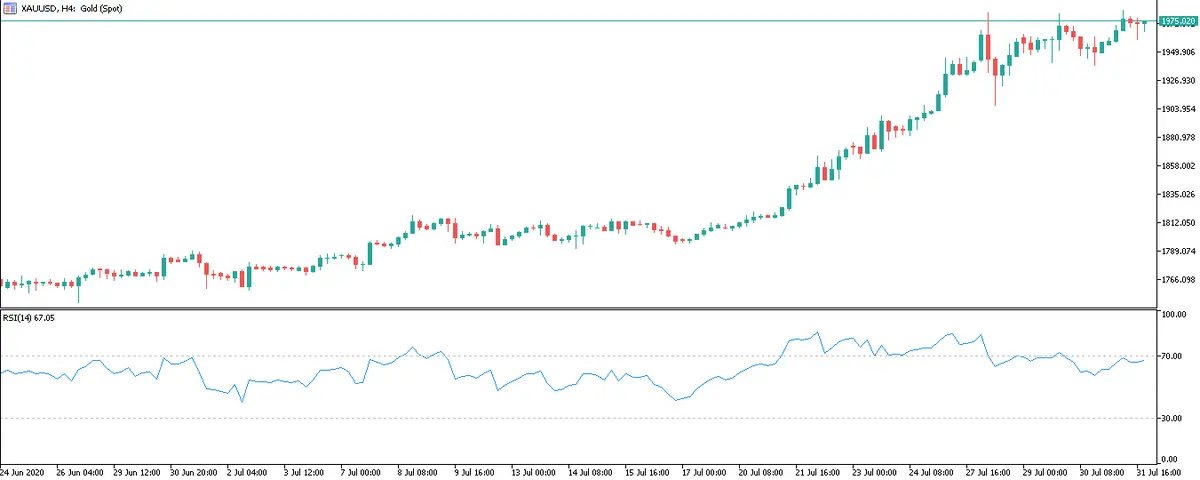Click the RSI(14) 67.05 indicator label
Viewport: 1200px width, 480px height.
tap(29, 317)
